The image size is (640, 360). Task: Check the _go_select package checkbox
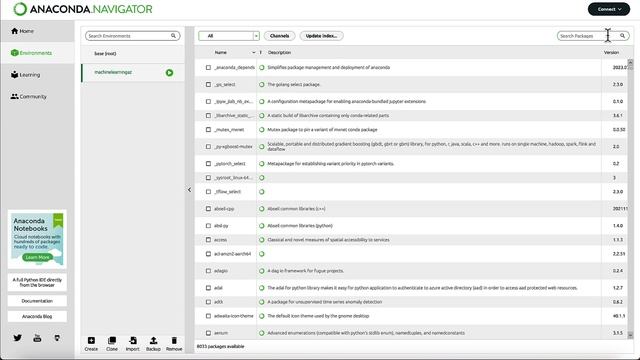(x=208, y=84)
